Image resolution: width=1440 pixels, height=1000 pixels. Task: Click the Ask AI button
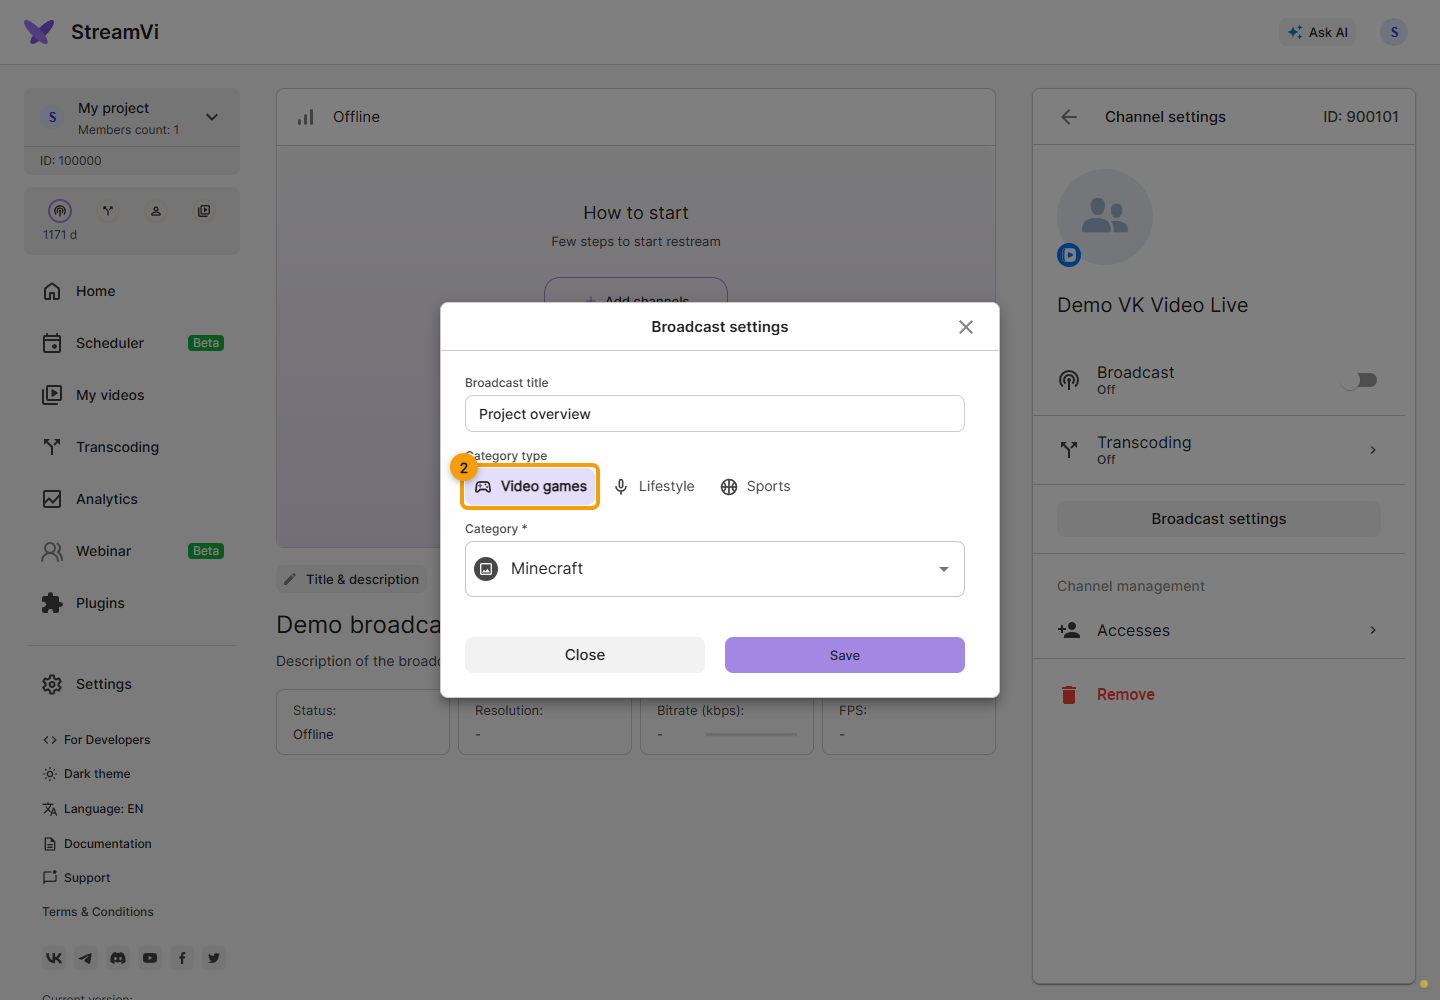tap(1318, 32)
